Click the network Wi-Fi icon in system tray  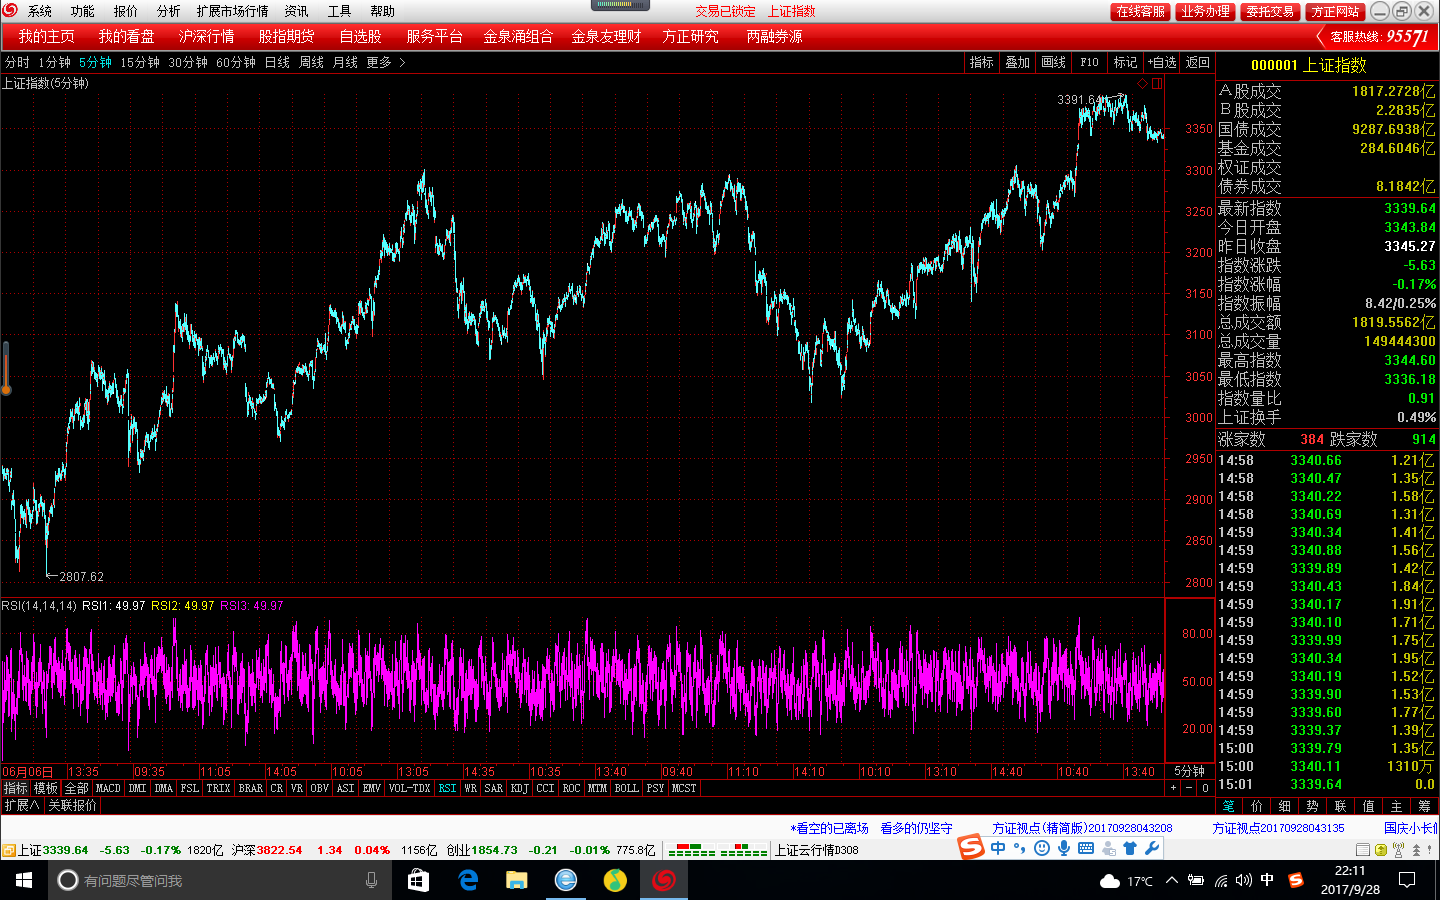pyautogui.click(x=1220, y=880)
